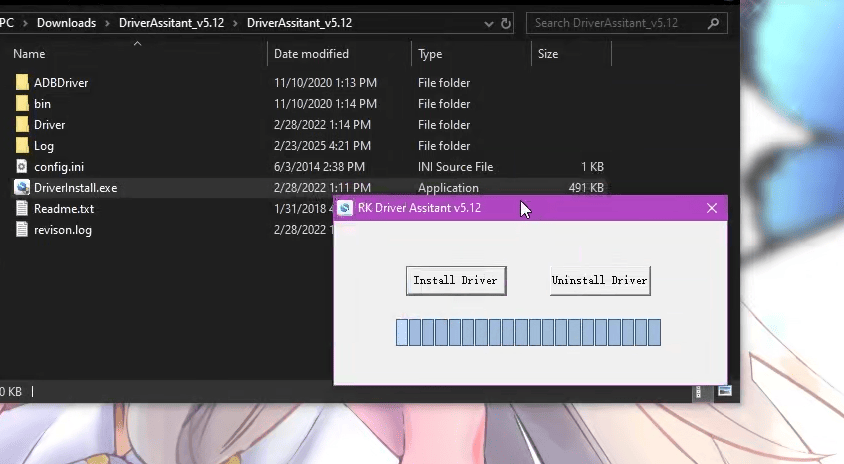Expand chevron after first DriverAssitant_v5.12 breadcrumb

235,23
